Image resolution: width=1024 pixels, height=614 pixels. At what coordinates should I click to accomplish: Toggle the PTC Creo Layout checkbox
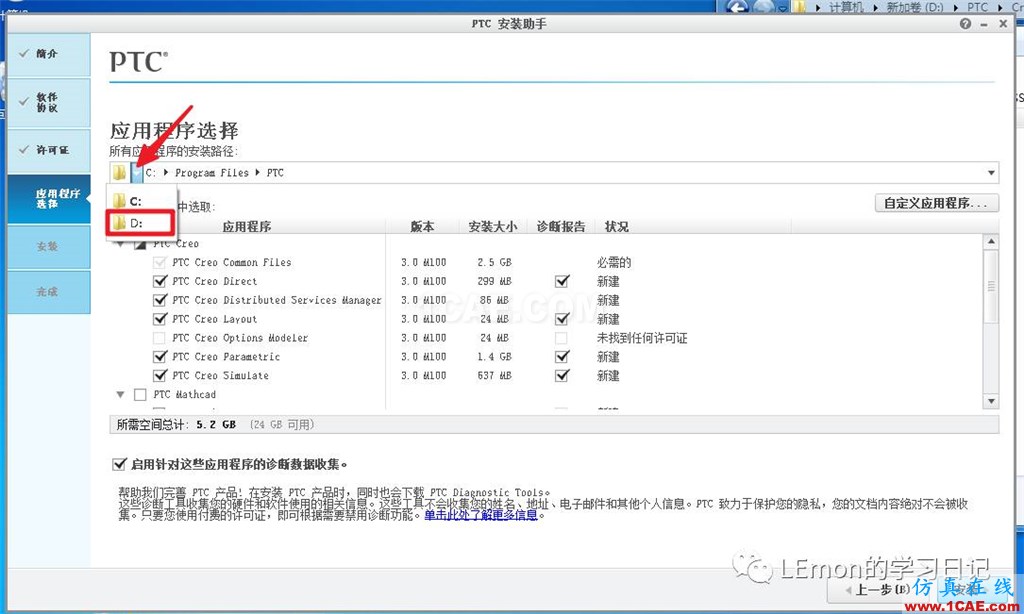click(159, 319)
